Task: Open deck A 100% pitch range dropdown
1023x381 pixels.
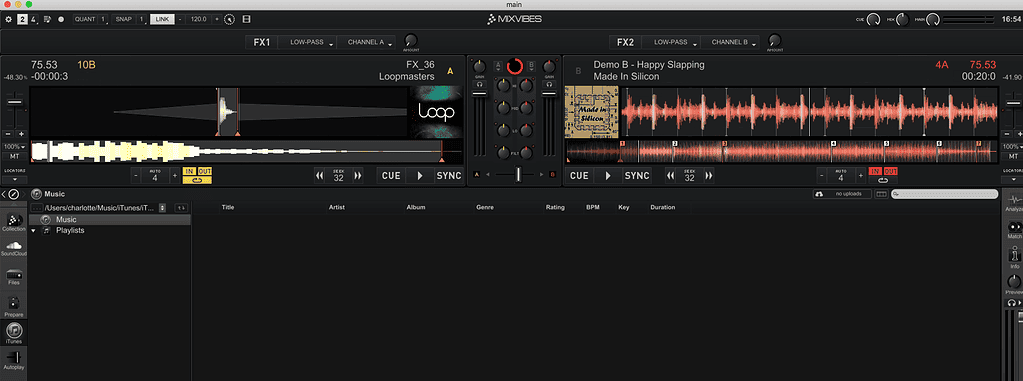Action: 13,147
